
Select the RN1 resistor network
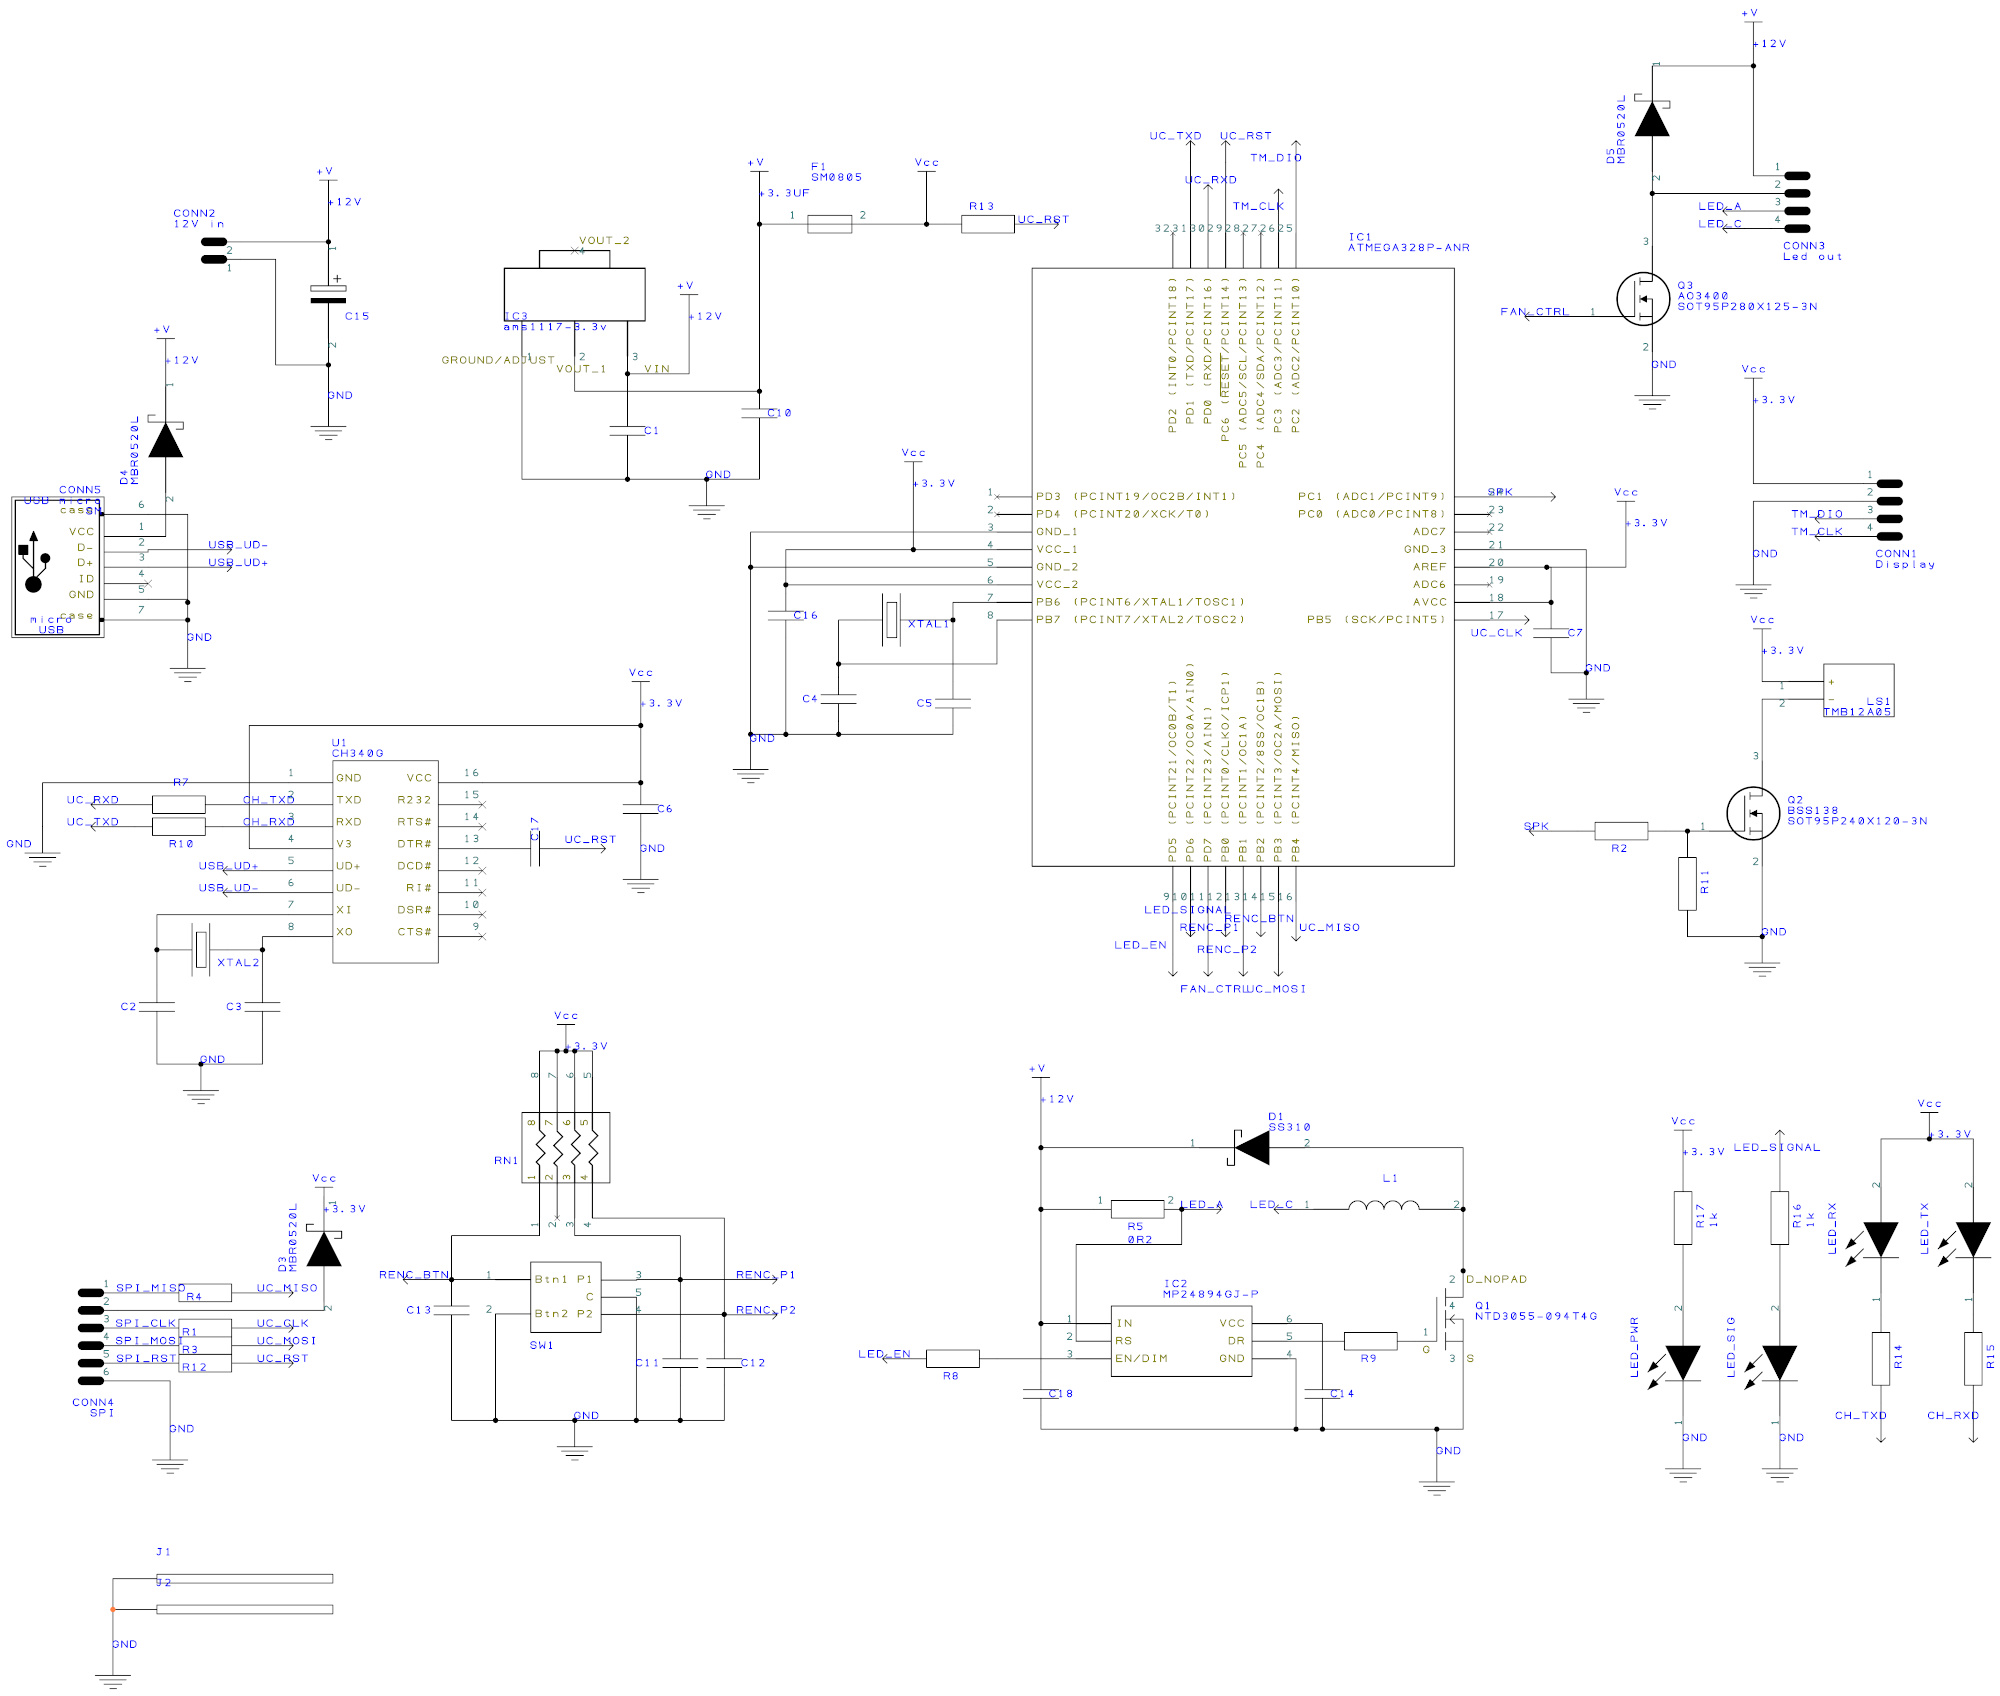coord(566,1148)
